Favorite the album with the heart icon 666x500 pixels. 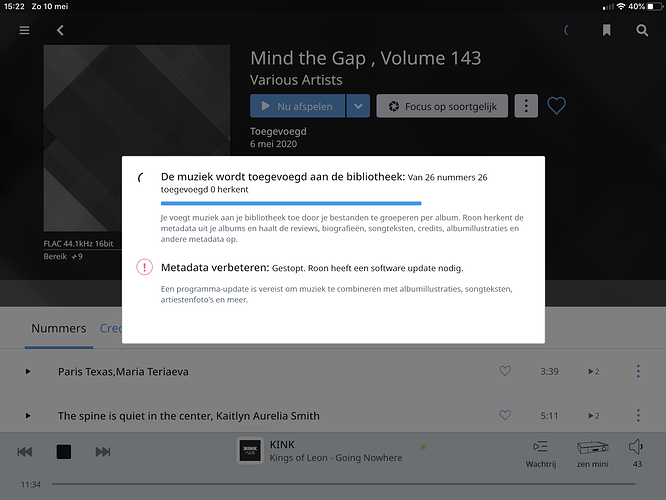click(x=556, y=106)
